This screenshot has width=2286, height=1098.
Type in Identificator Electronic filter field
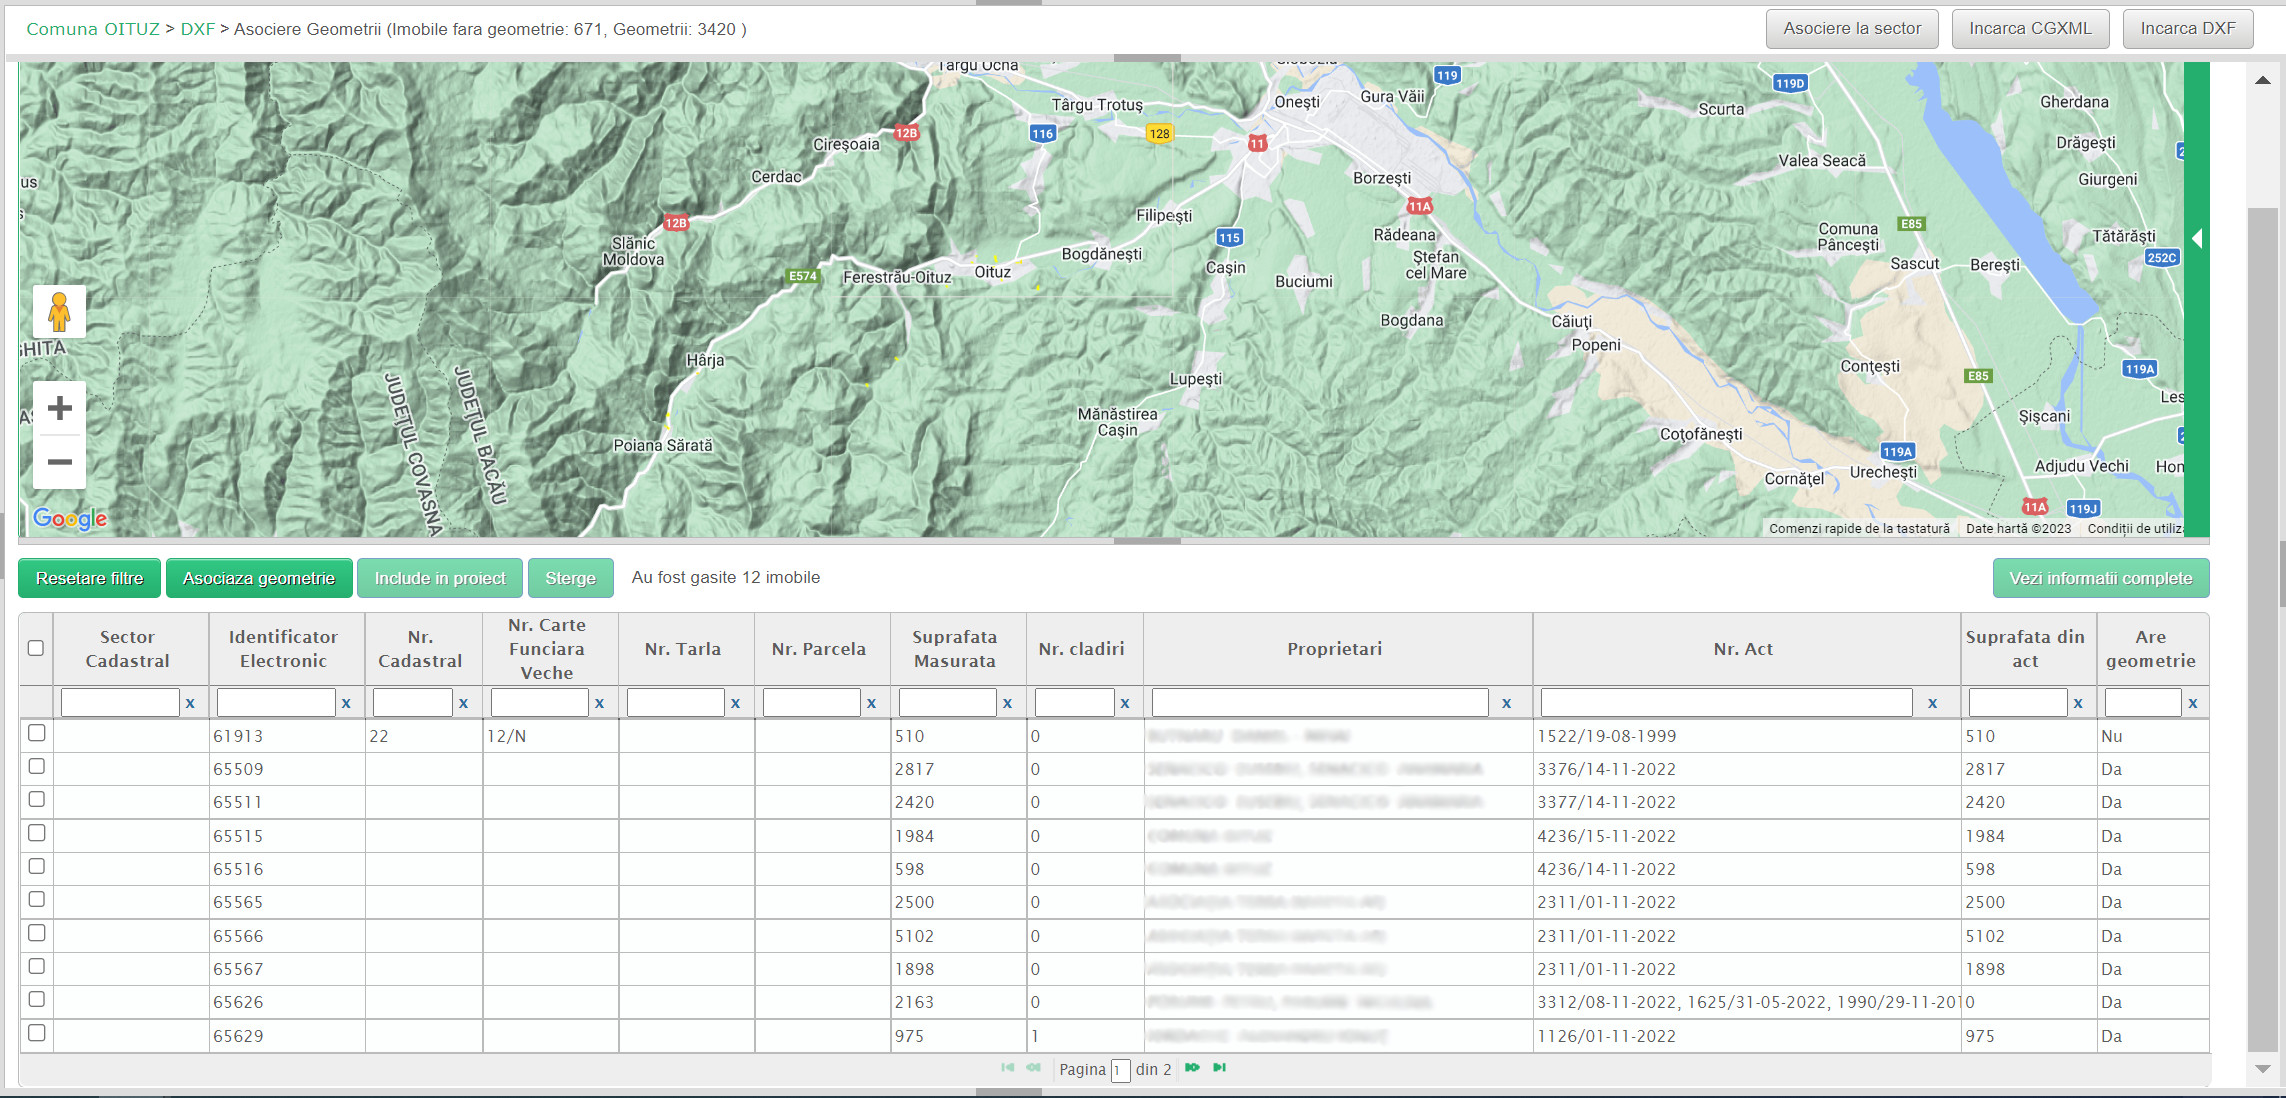(x=276, y=703)
